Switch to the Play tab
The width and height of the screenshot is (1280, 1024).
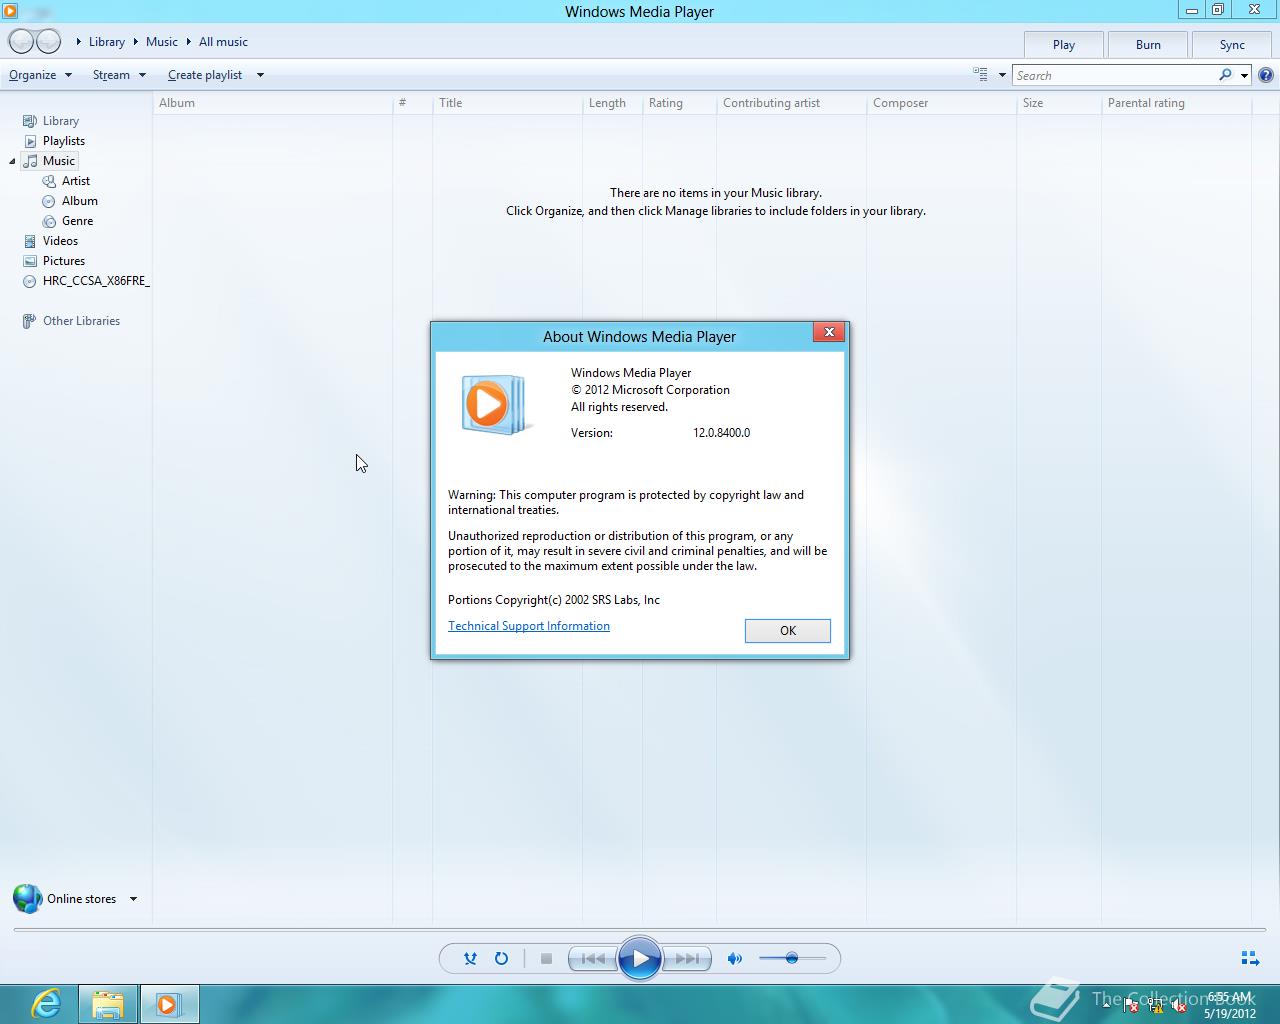click(1064, 45)
